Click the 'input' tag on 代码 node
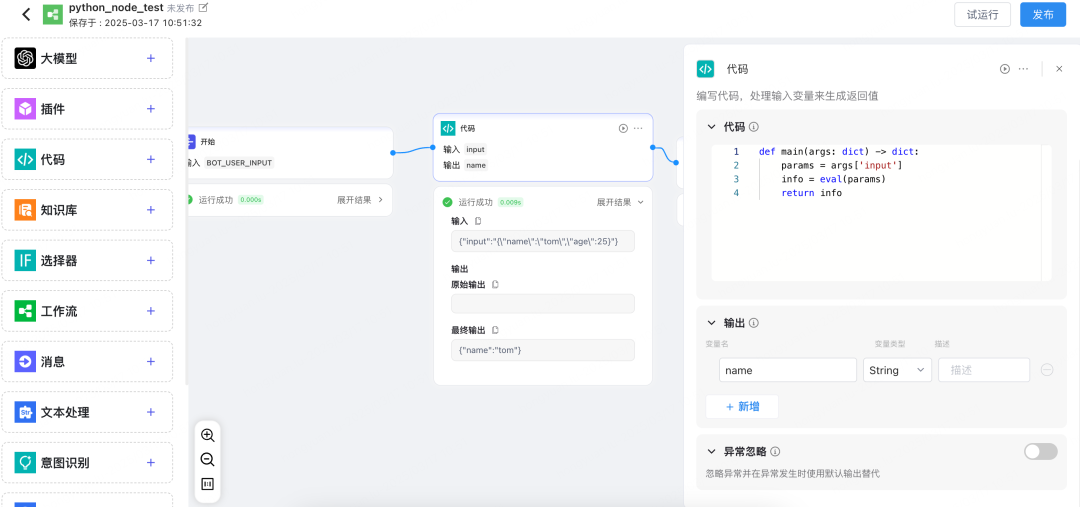 coord(475,149)
